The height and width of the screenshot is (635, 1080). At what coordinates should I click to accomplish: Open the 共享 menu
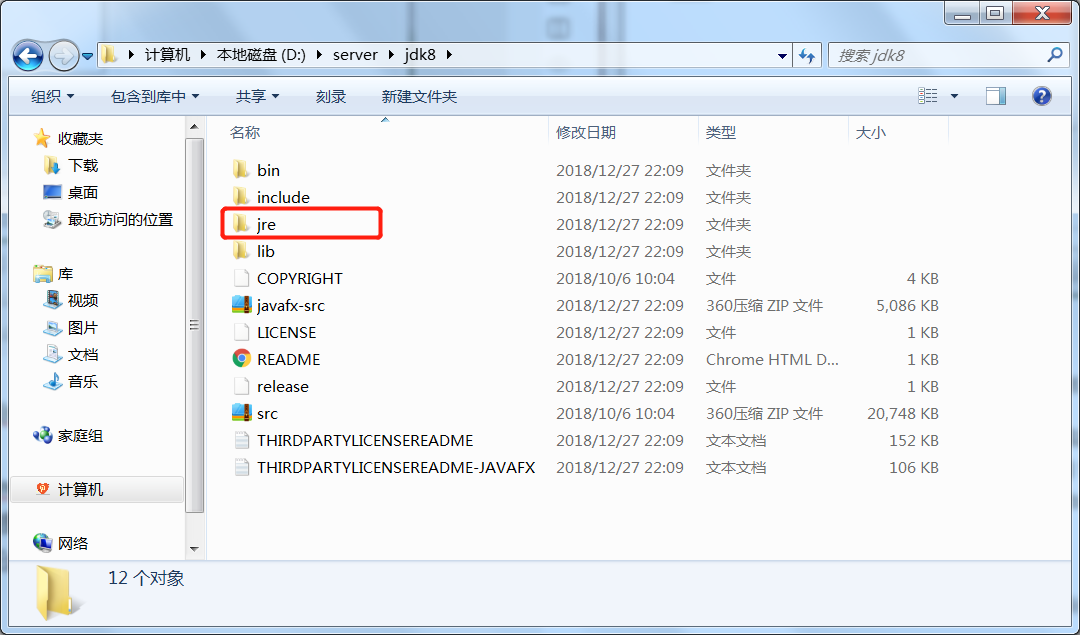[x=257, y=96]
